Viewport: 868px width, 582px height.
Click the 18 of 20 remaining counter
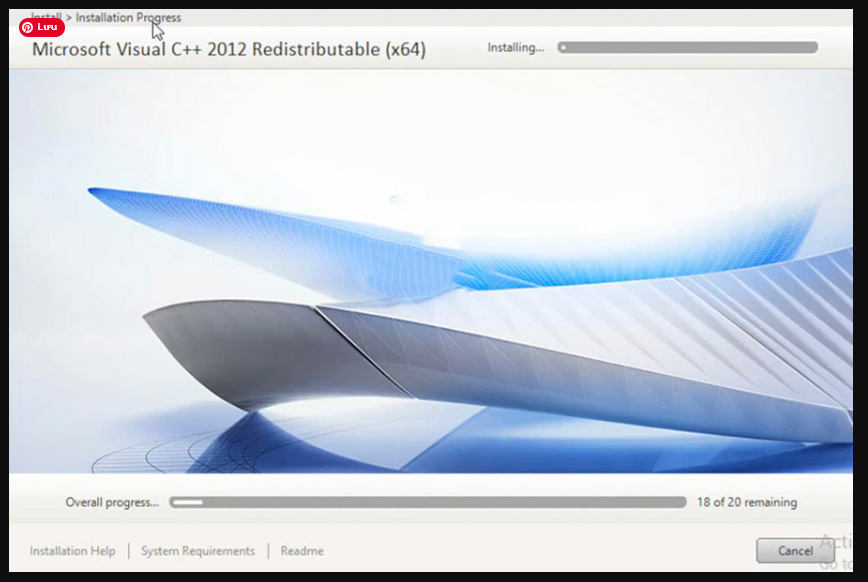[x=745, y=503]
